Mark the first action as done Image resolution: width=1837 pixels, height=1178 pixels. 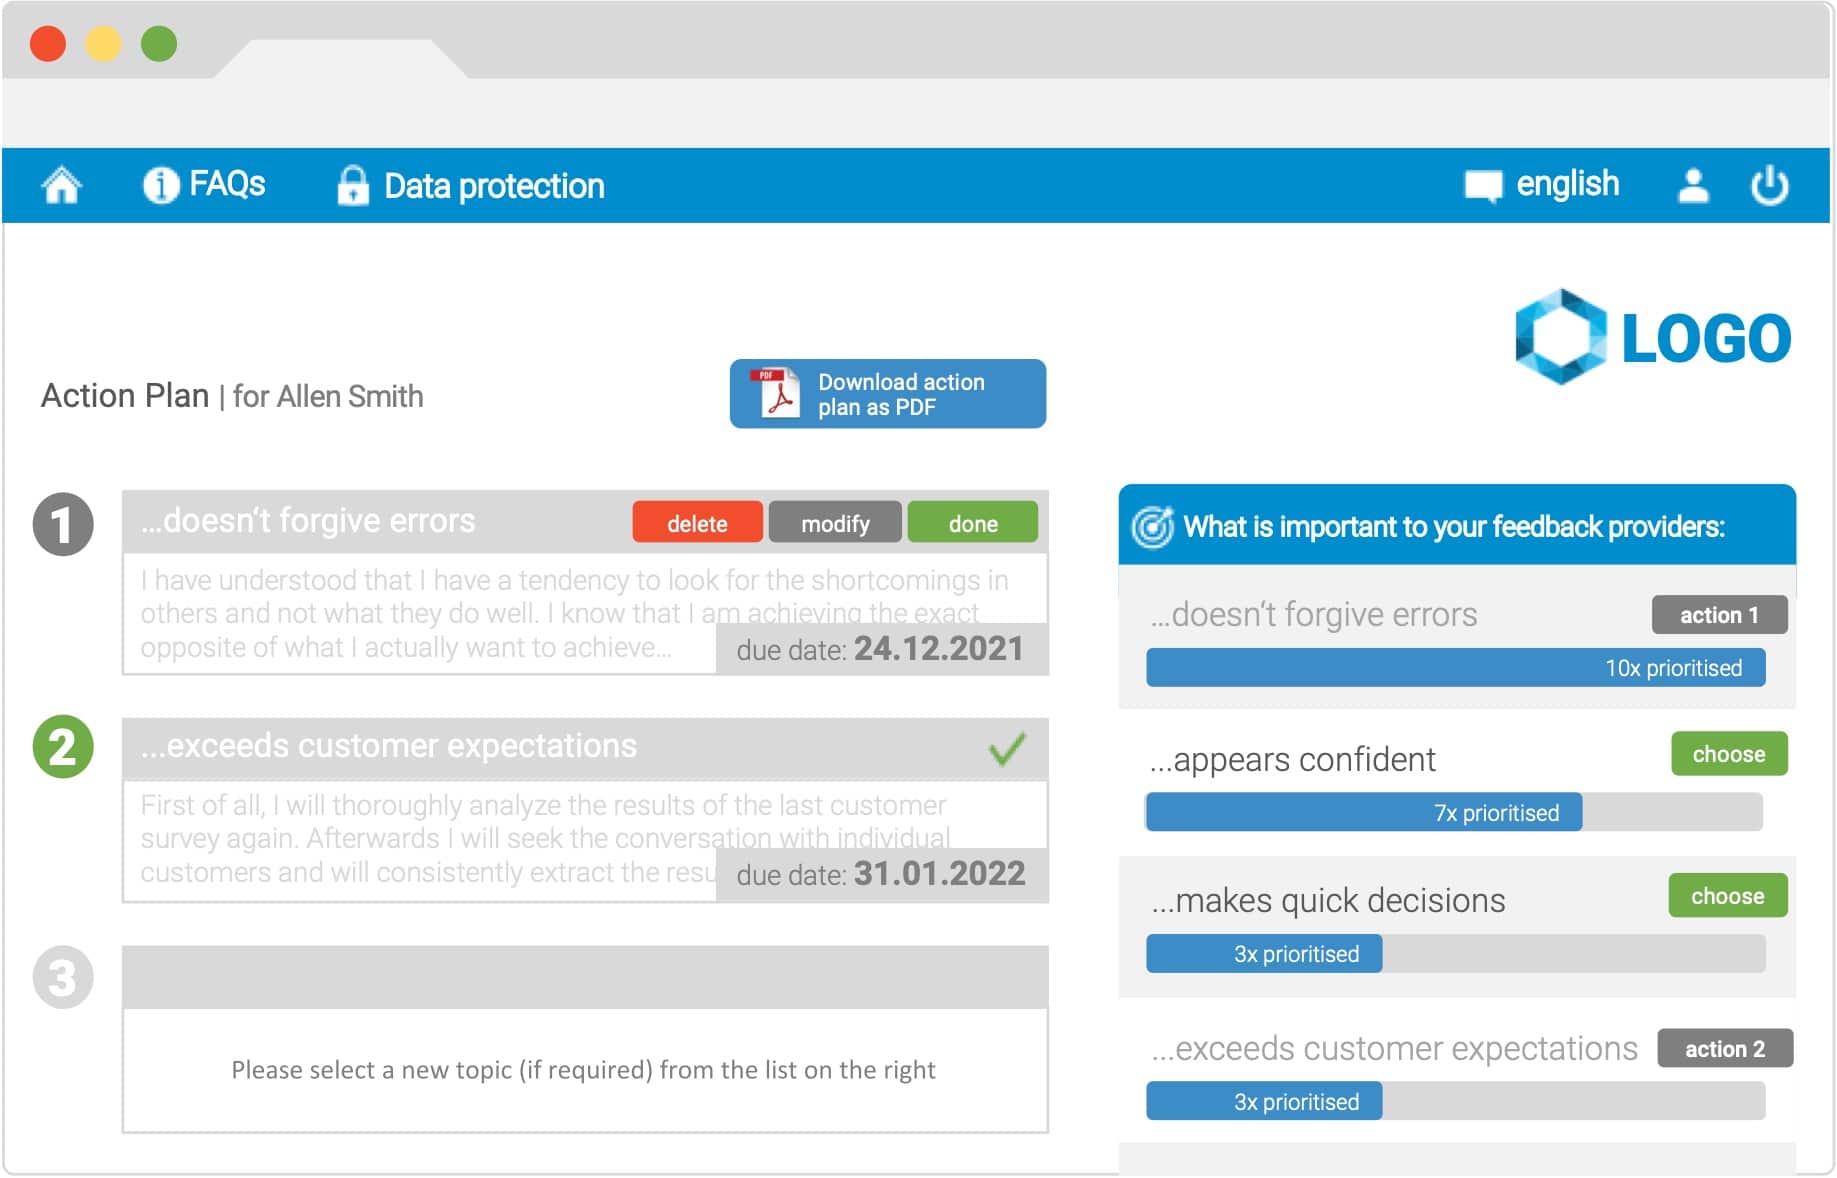pos(973,523)
